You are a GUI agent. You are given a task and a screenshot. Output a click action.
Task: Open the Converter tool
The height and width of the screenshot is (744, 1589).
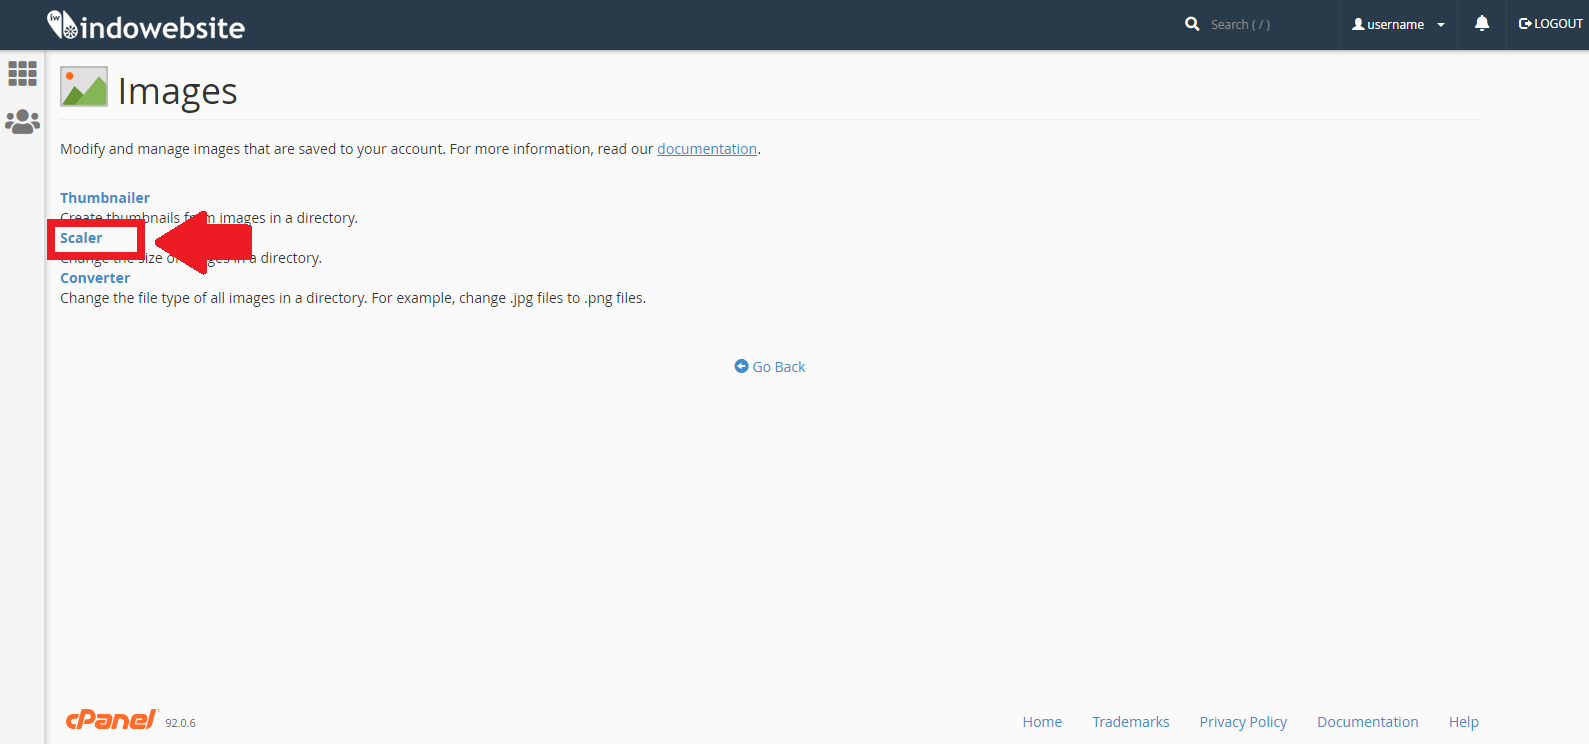(95, 278)
